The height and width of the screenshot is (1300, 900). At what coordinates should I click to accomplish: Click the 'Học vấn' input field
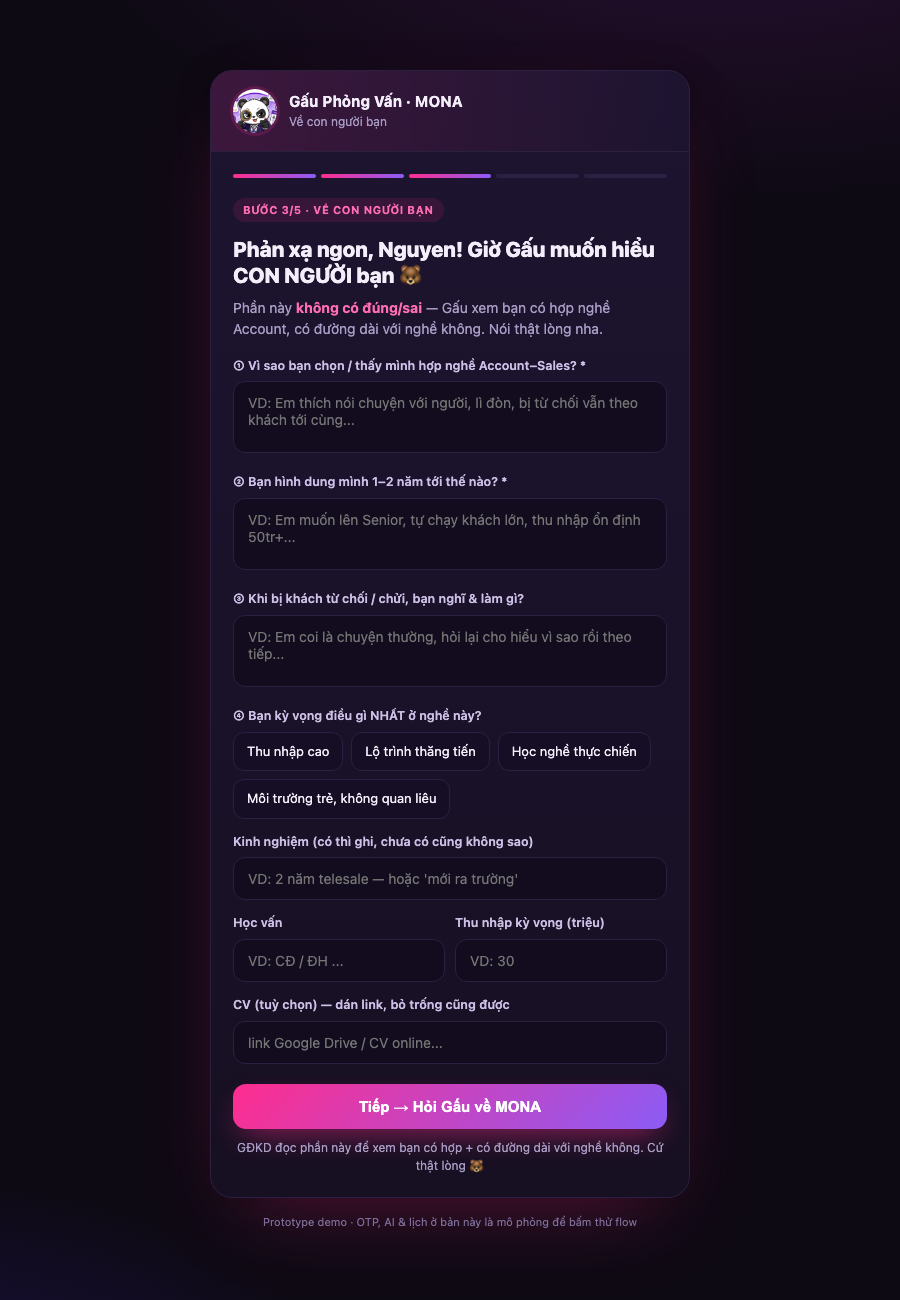tap(339, 961)
